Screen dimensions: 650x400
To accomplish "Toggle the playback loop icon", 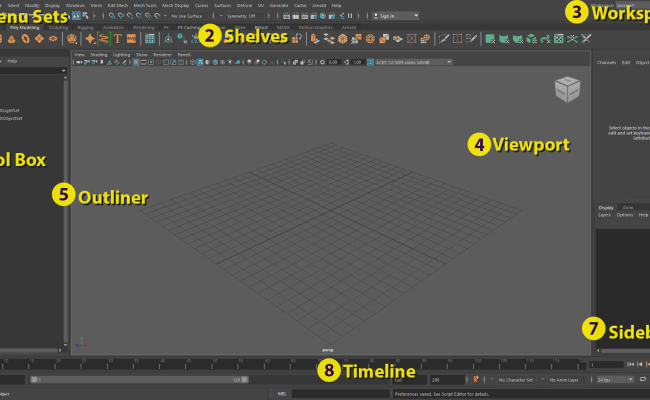I will tap(643, 379).
